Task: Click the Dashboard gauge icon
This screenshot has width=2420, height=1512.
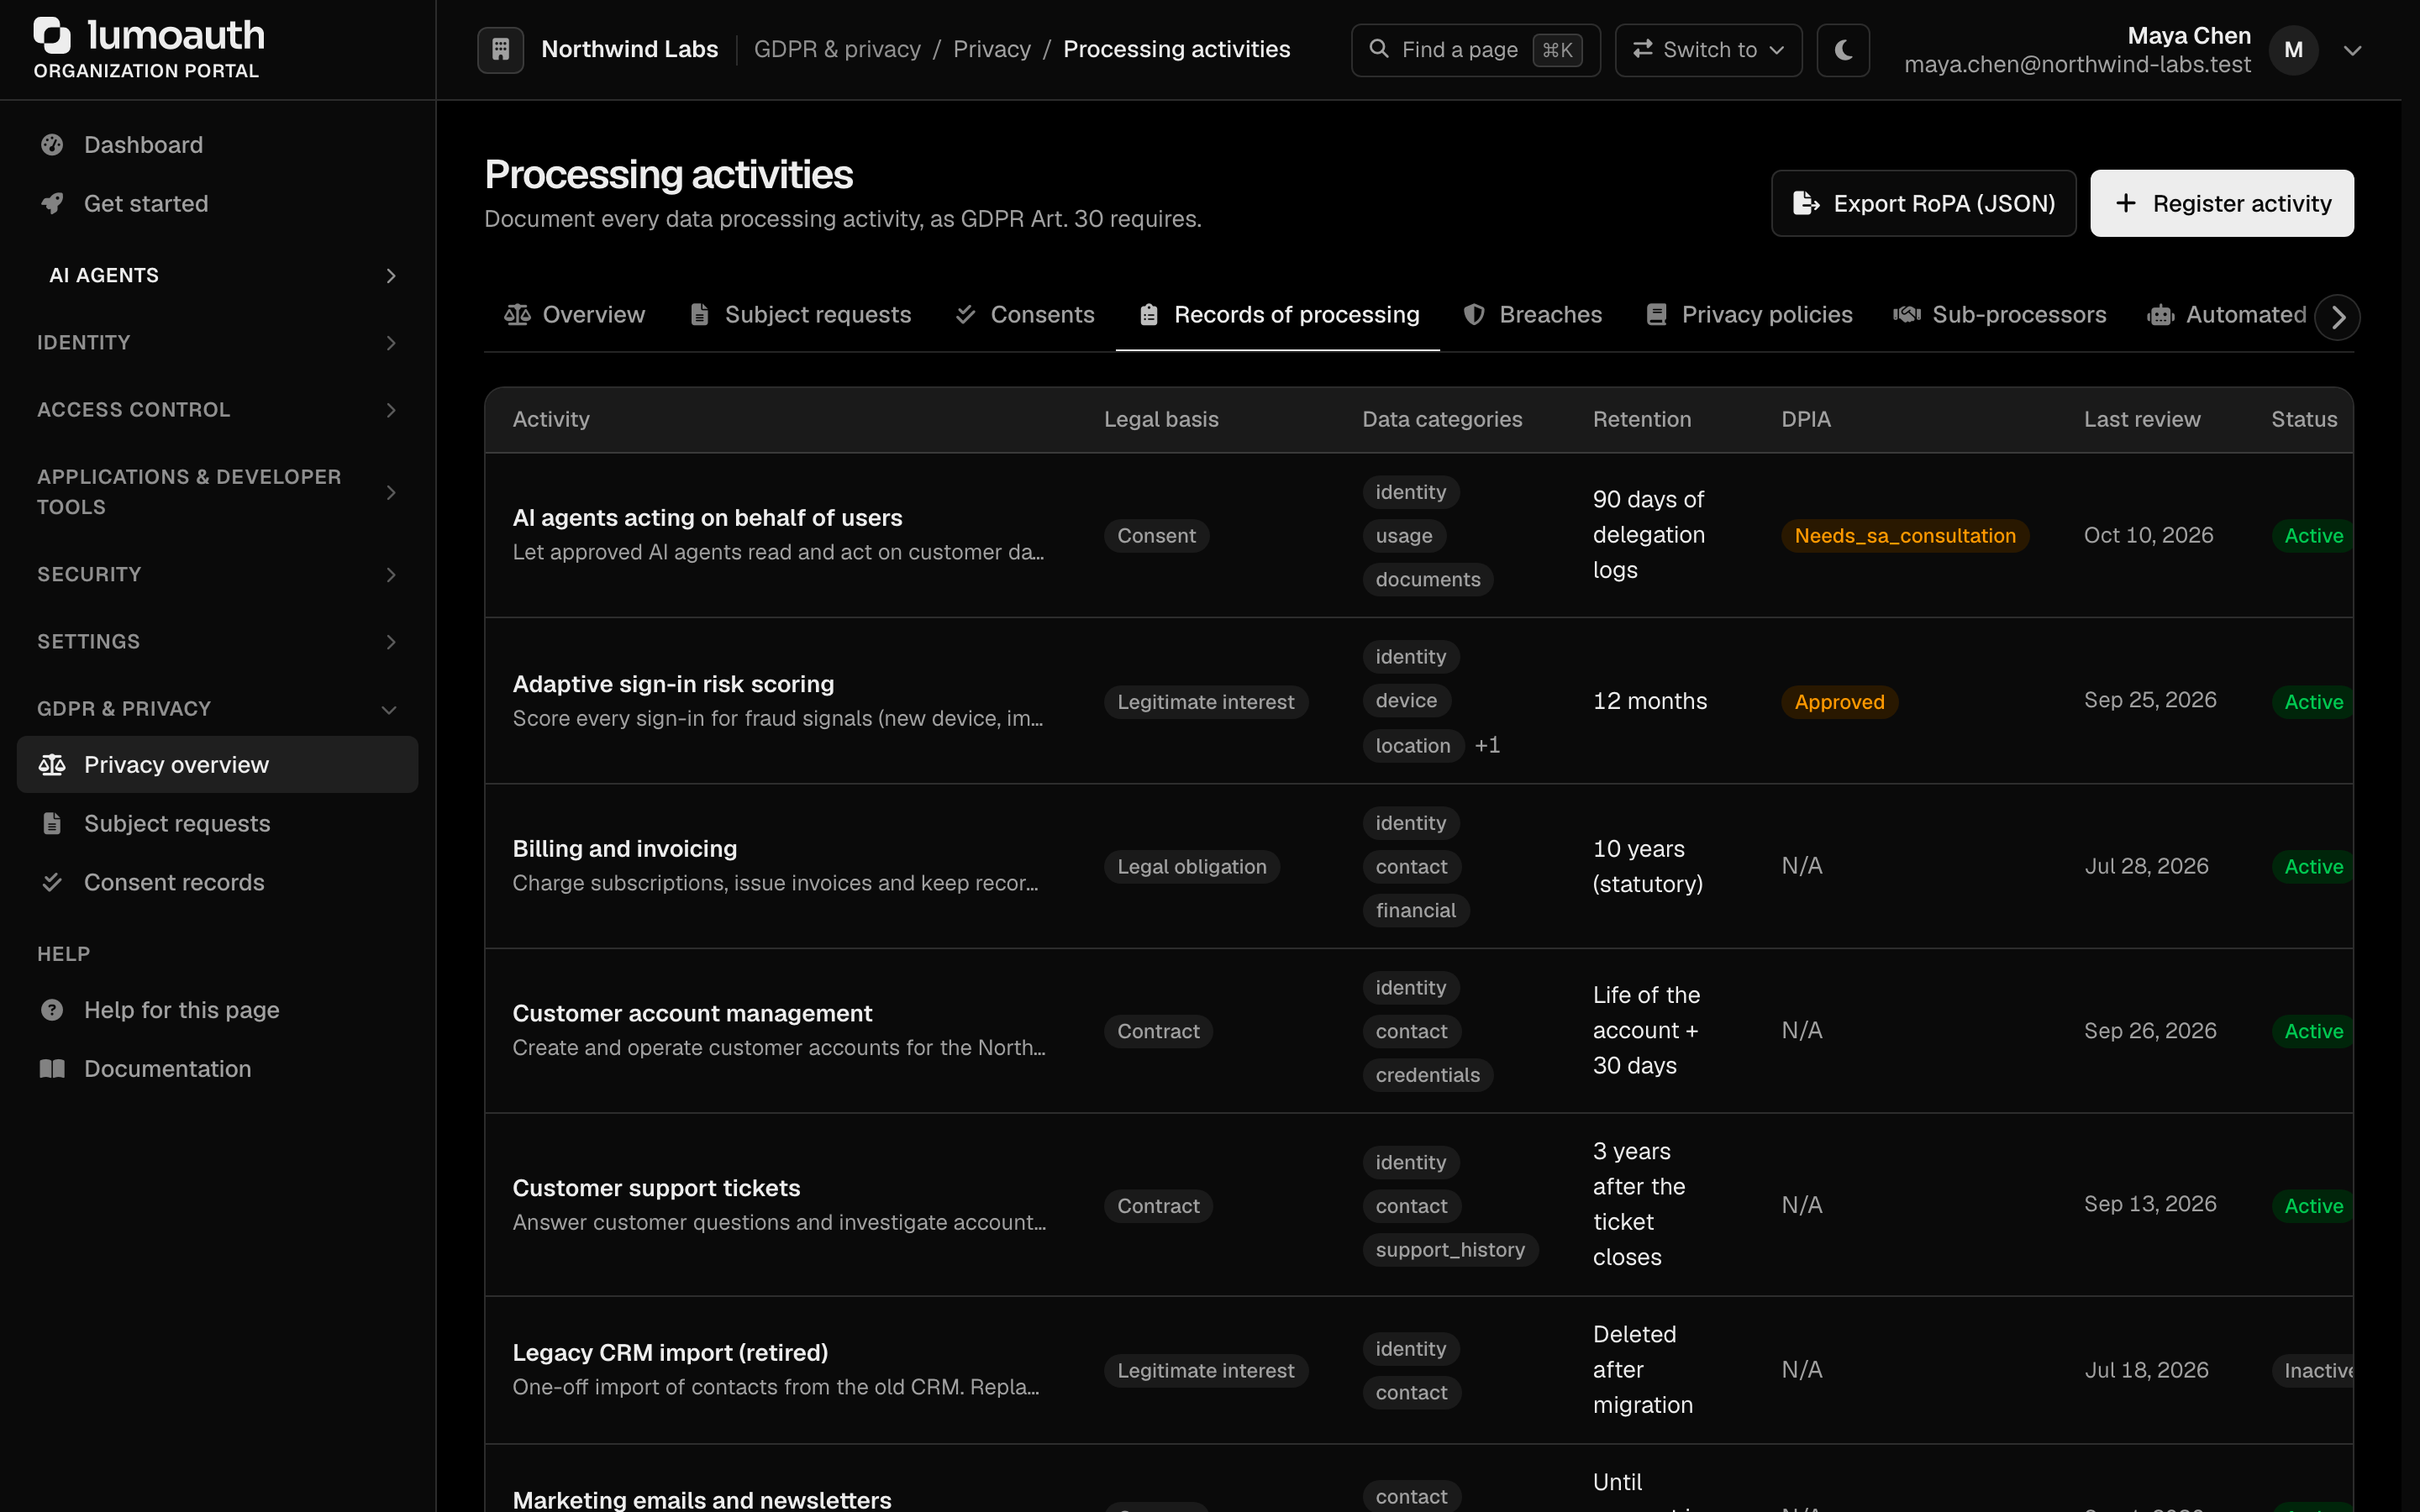Action: pos(52,145)
